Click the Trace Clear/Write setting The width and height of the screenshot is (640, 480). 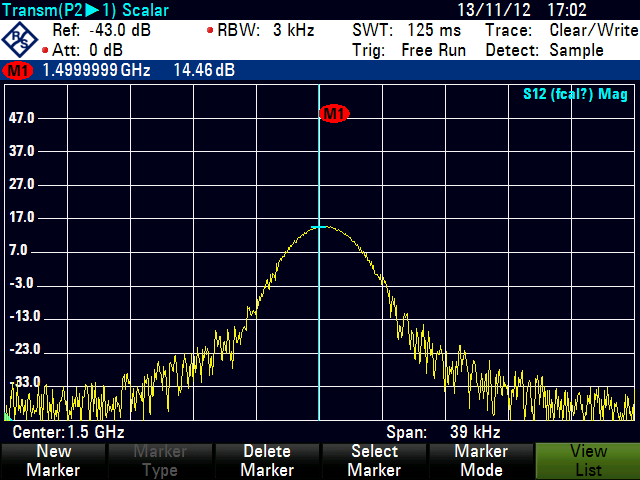click(559, 30)
